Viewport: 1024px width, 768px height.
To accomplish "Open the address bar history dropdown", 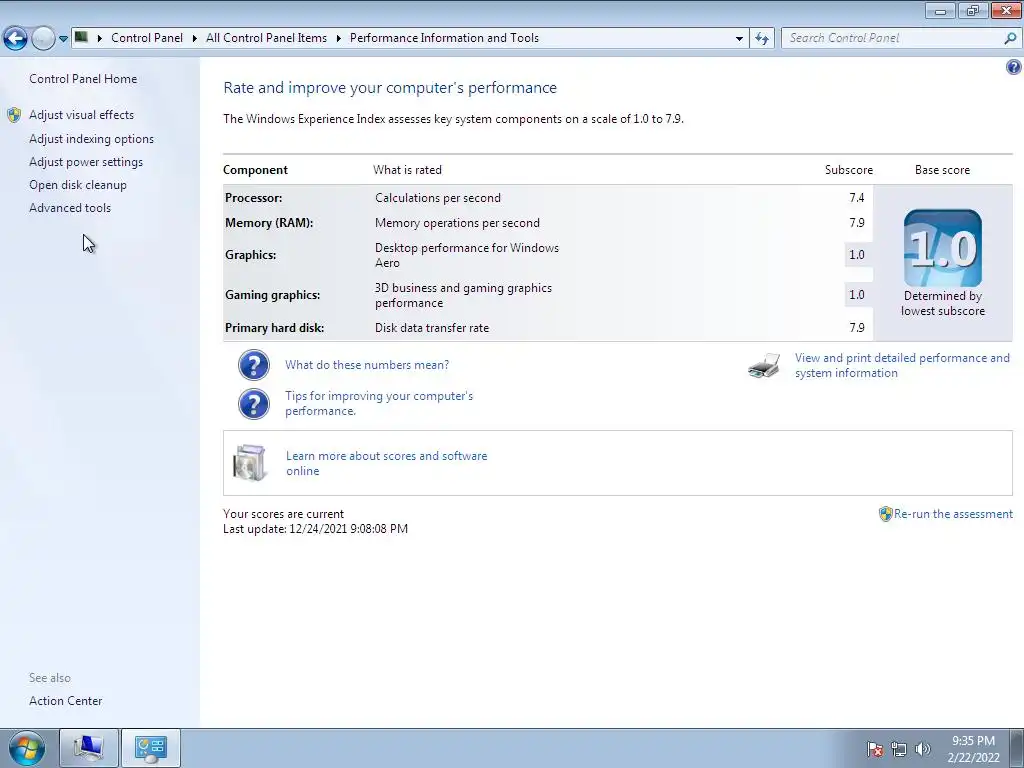I will pyautogui.click(x=739, y=38).
